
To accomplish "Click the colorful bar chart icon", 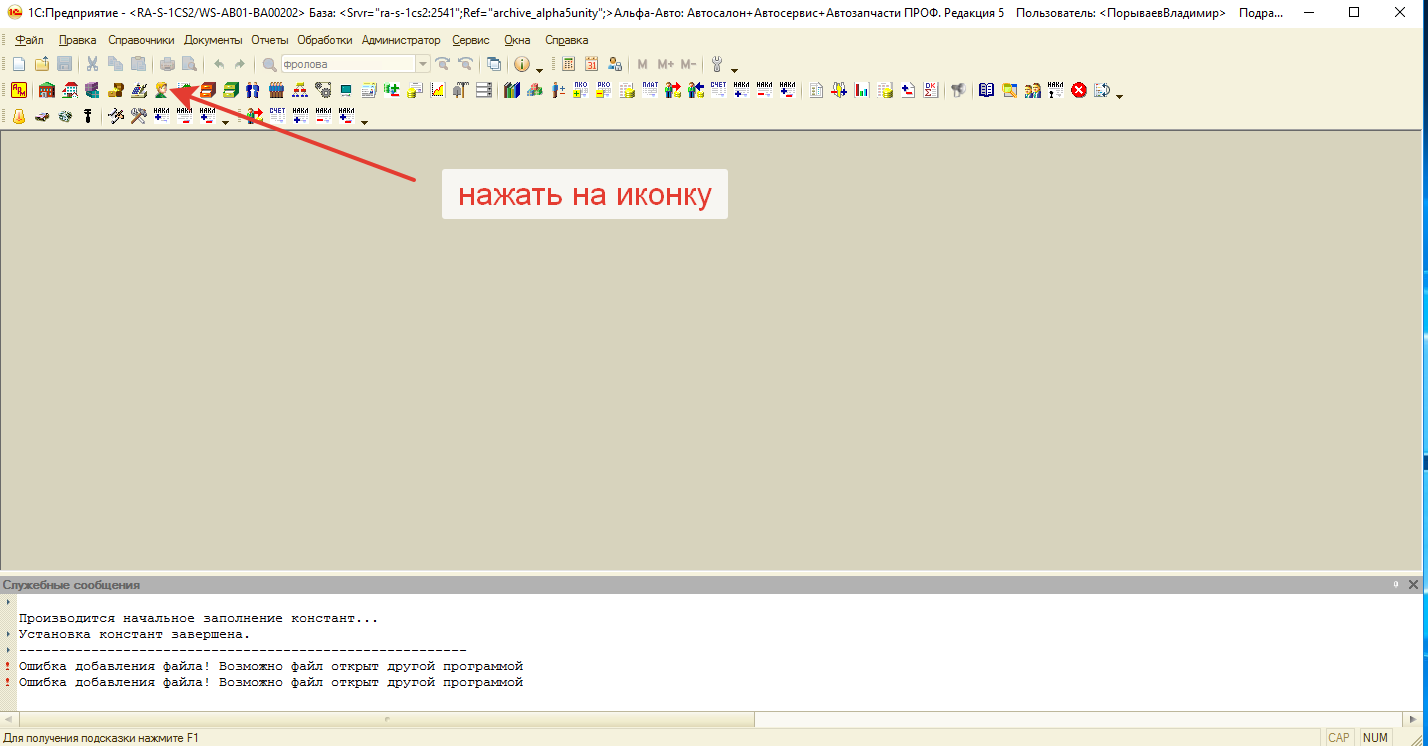I will click(862, 90).
